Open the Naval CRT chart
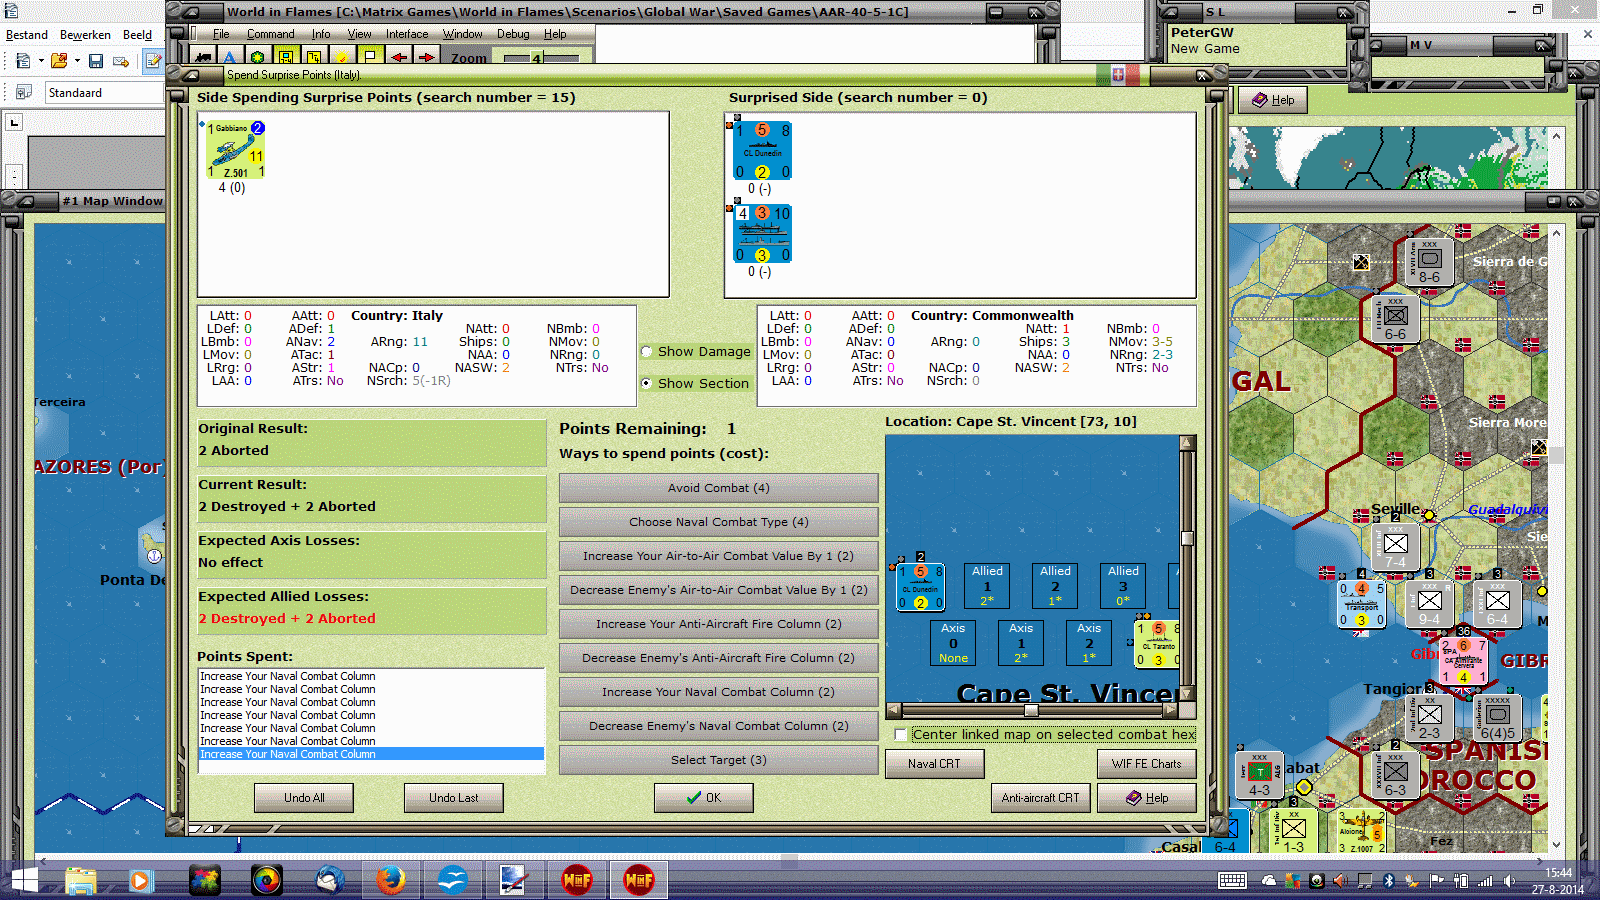This screenshot has height=900, width=1600. (x=935, y=764)
